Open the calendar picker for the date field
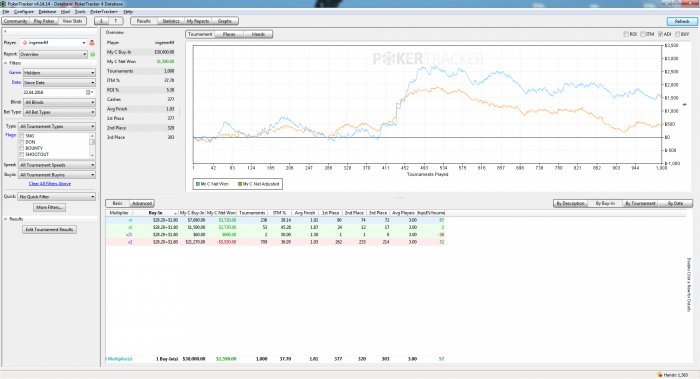Screen dimensions: 700x379 pyautogui.click(x=88, y=92)
